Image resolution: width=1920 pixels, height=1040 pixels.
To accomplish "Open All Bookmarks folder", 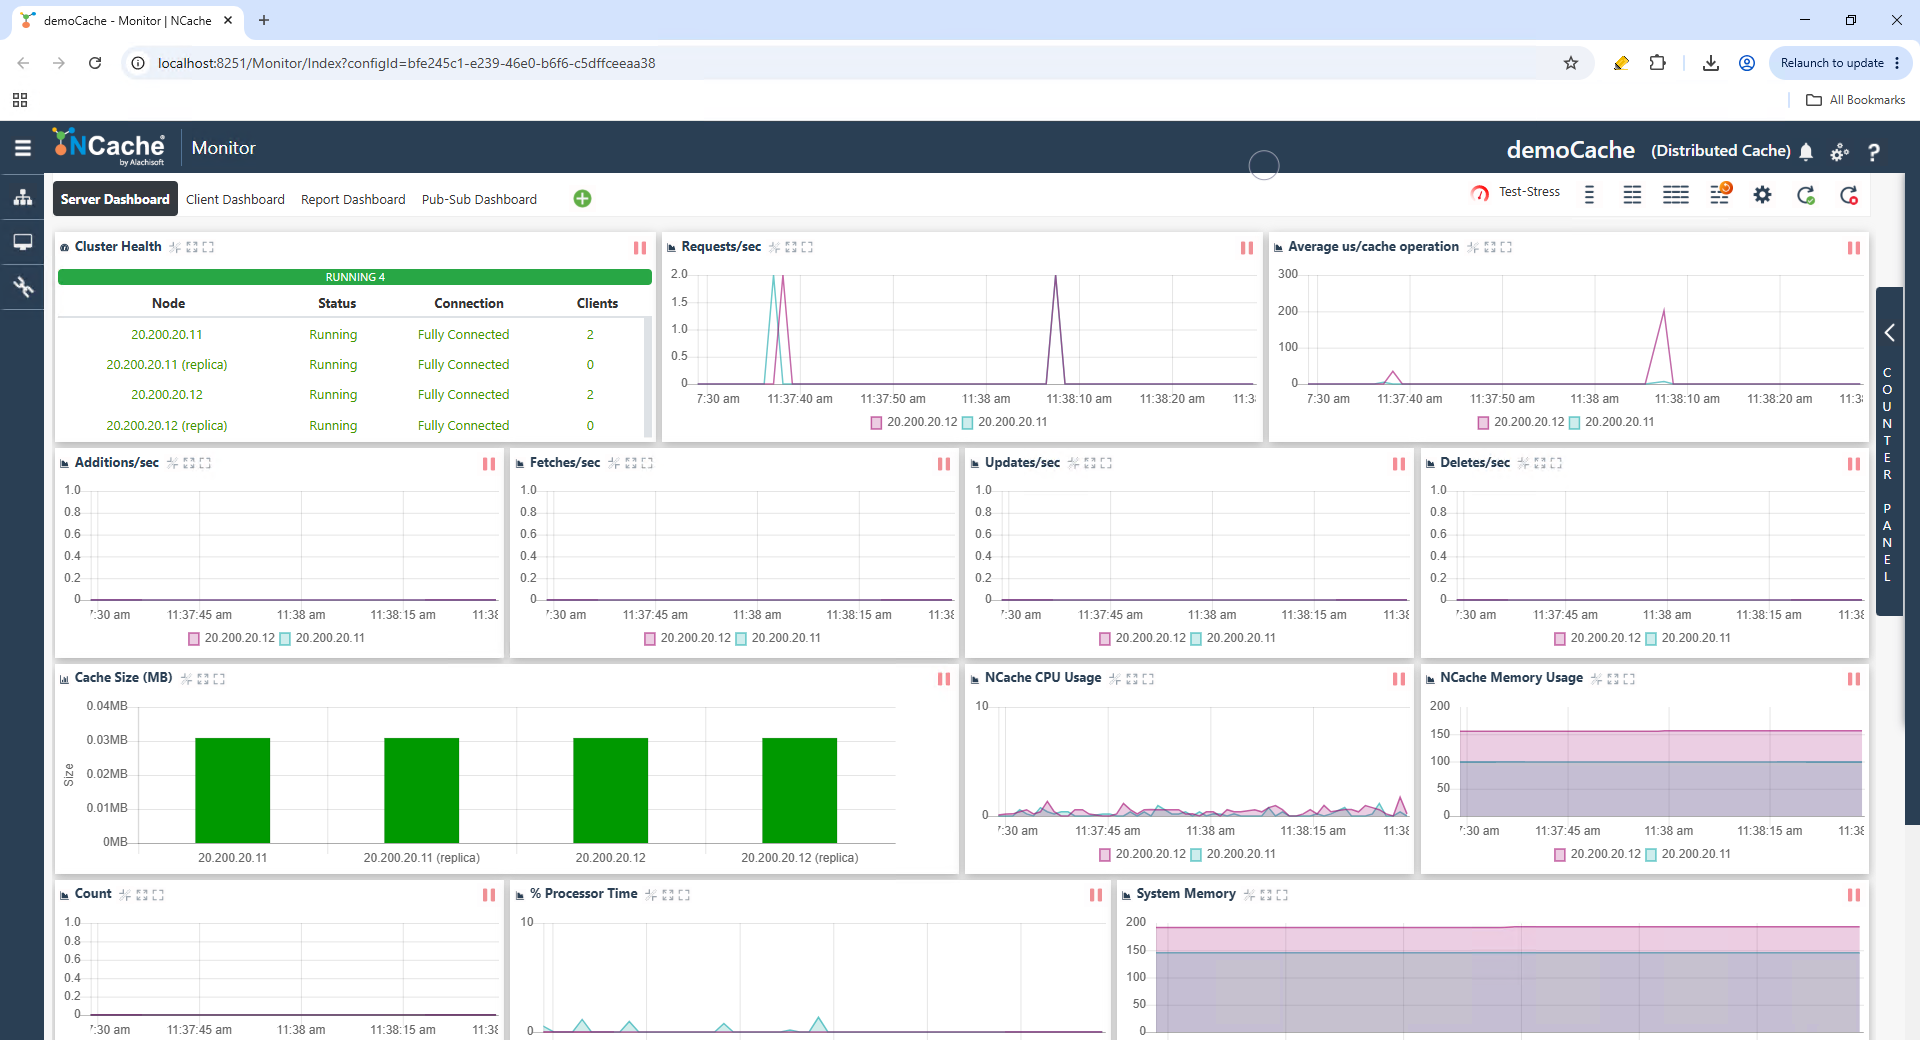I will (x=1856, y=100).
